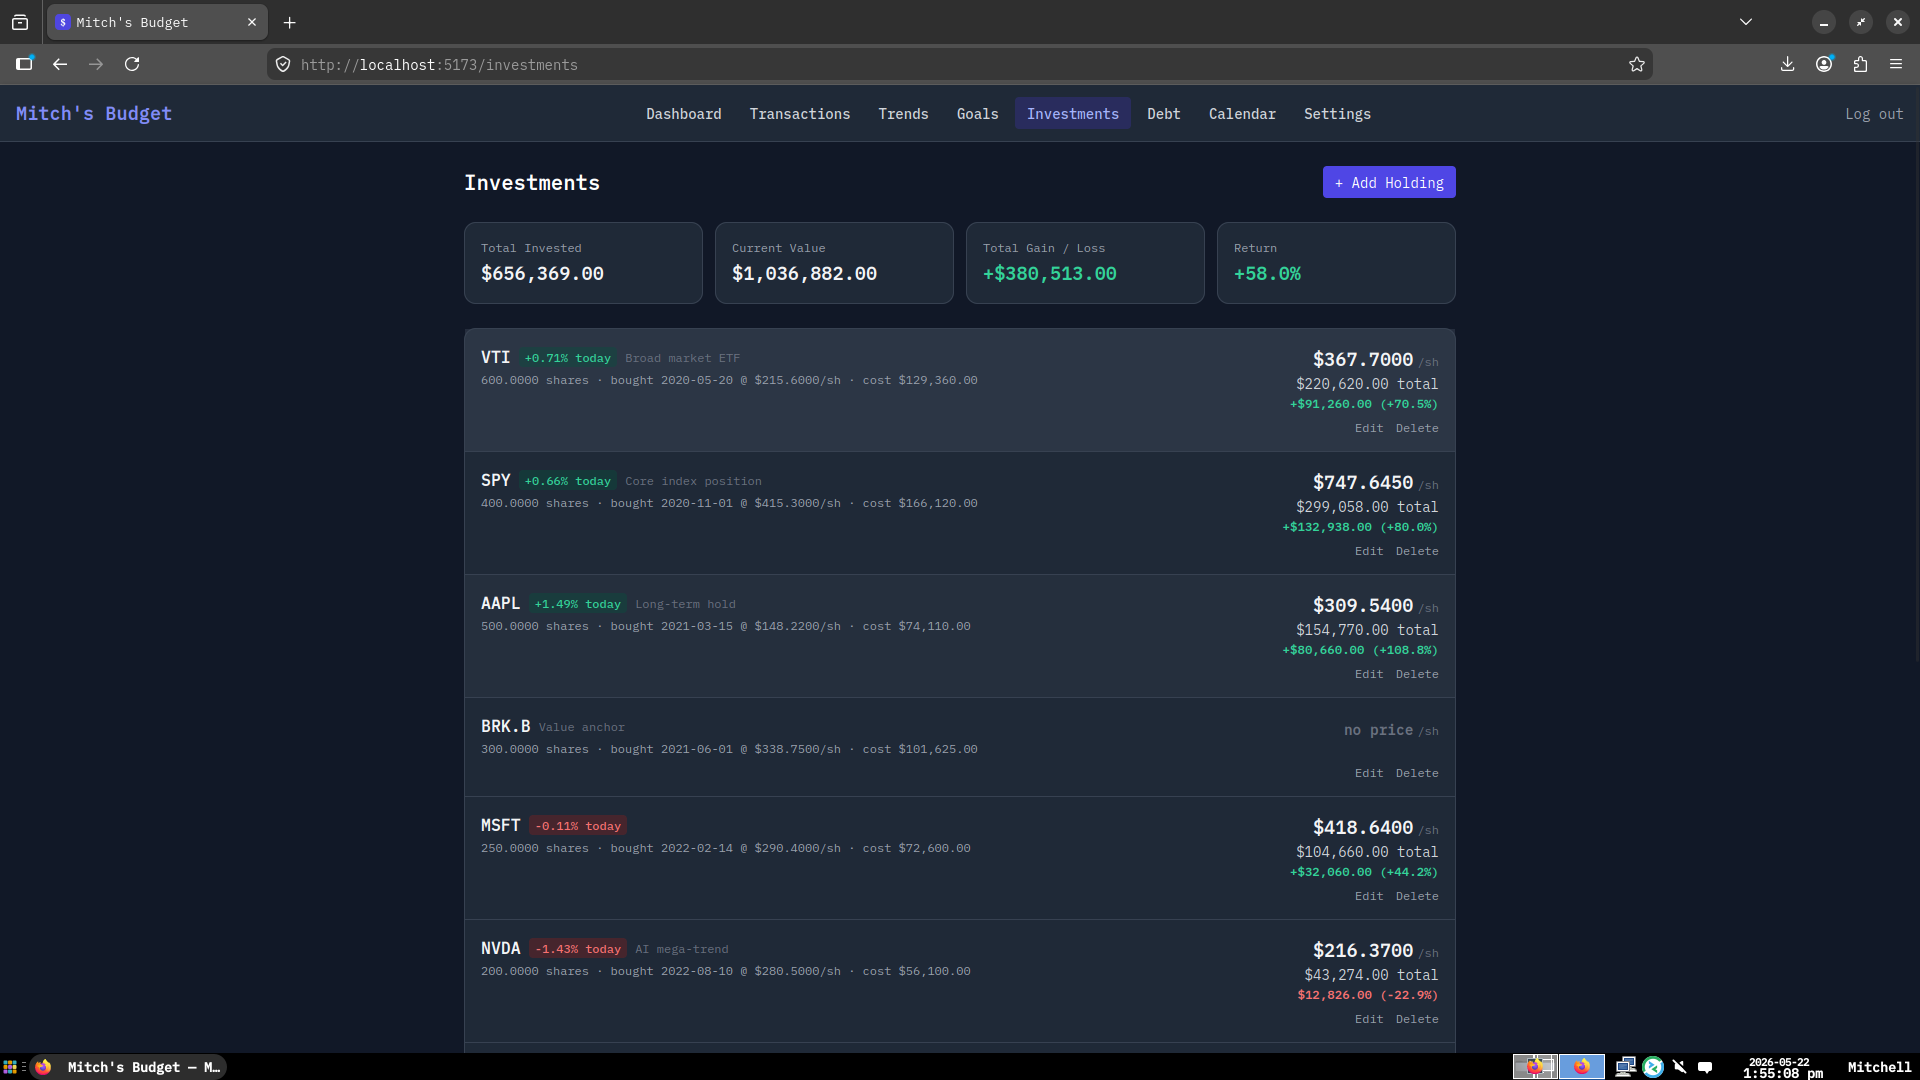Open the Firefox hamburger menu
Image resolution: width=1920 pixels, height=1080 pixels.
point(1896,64)
